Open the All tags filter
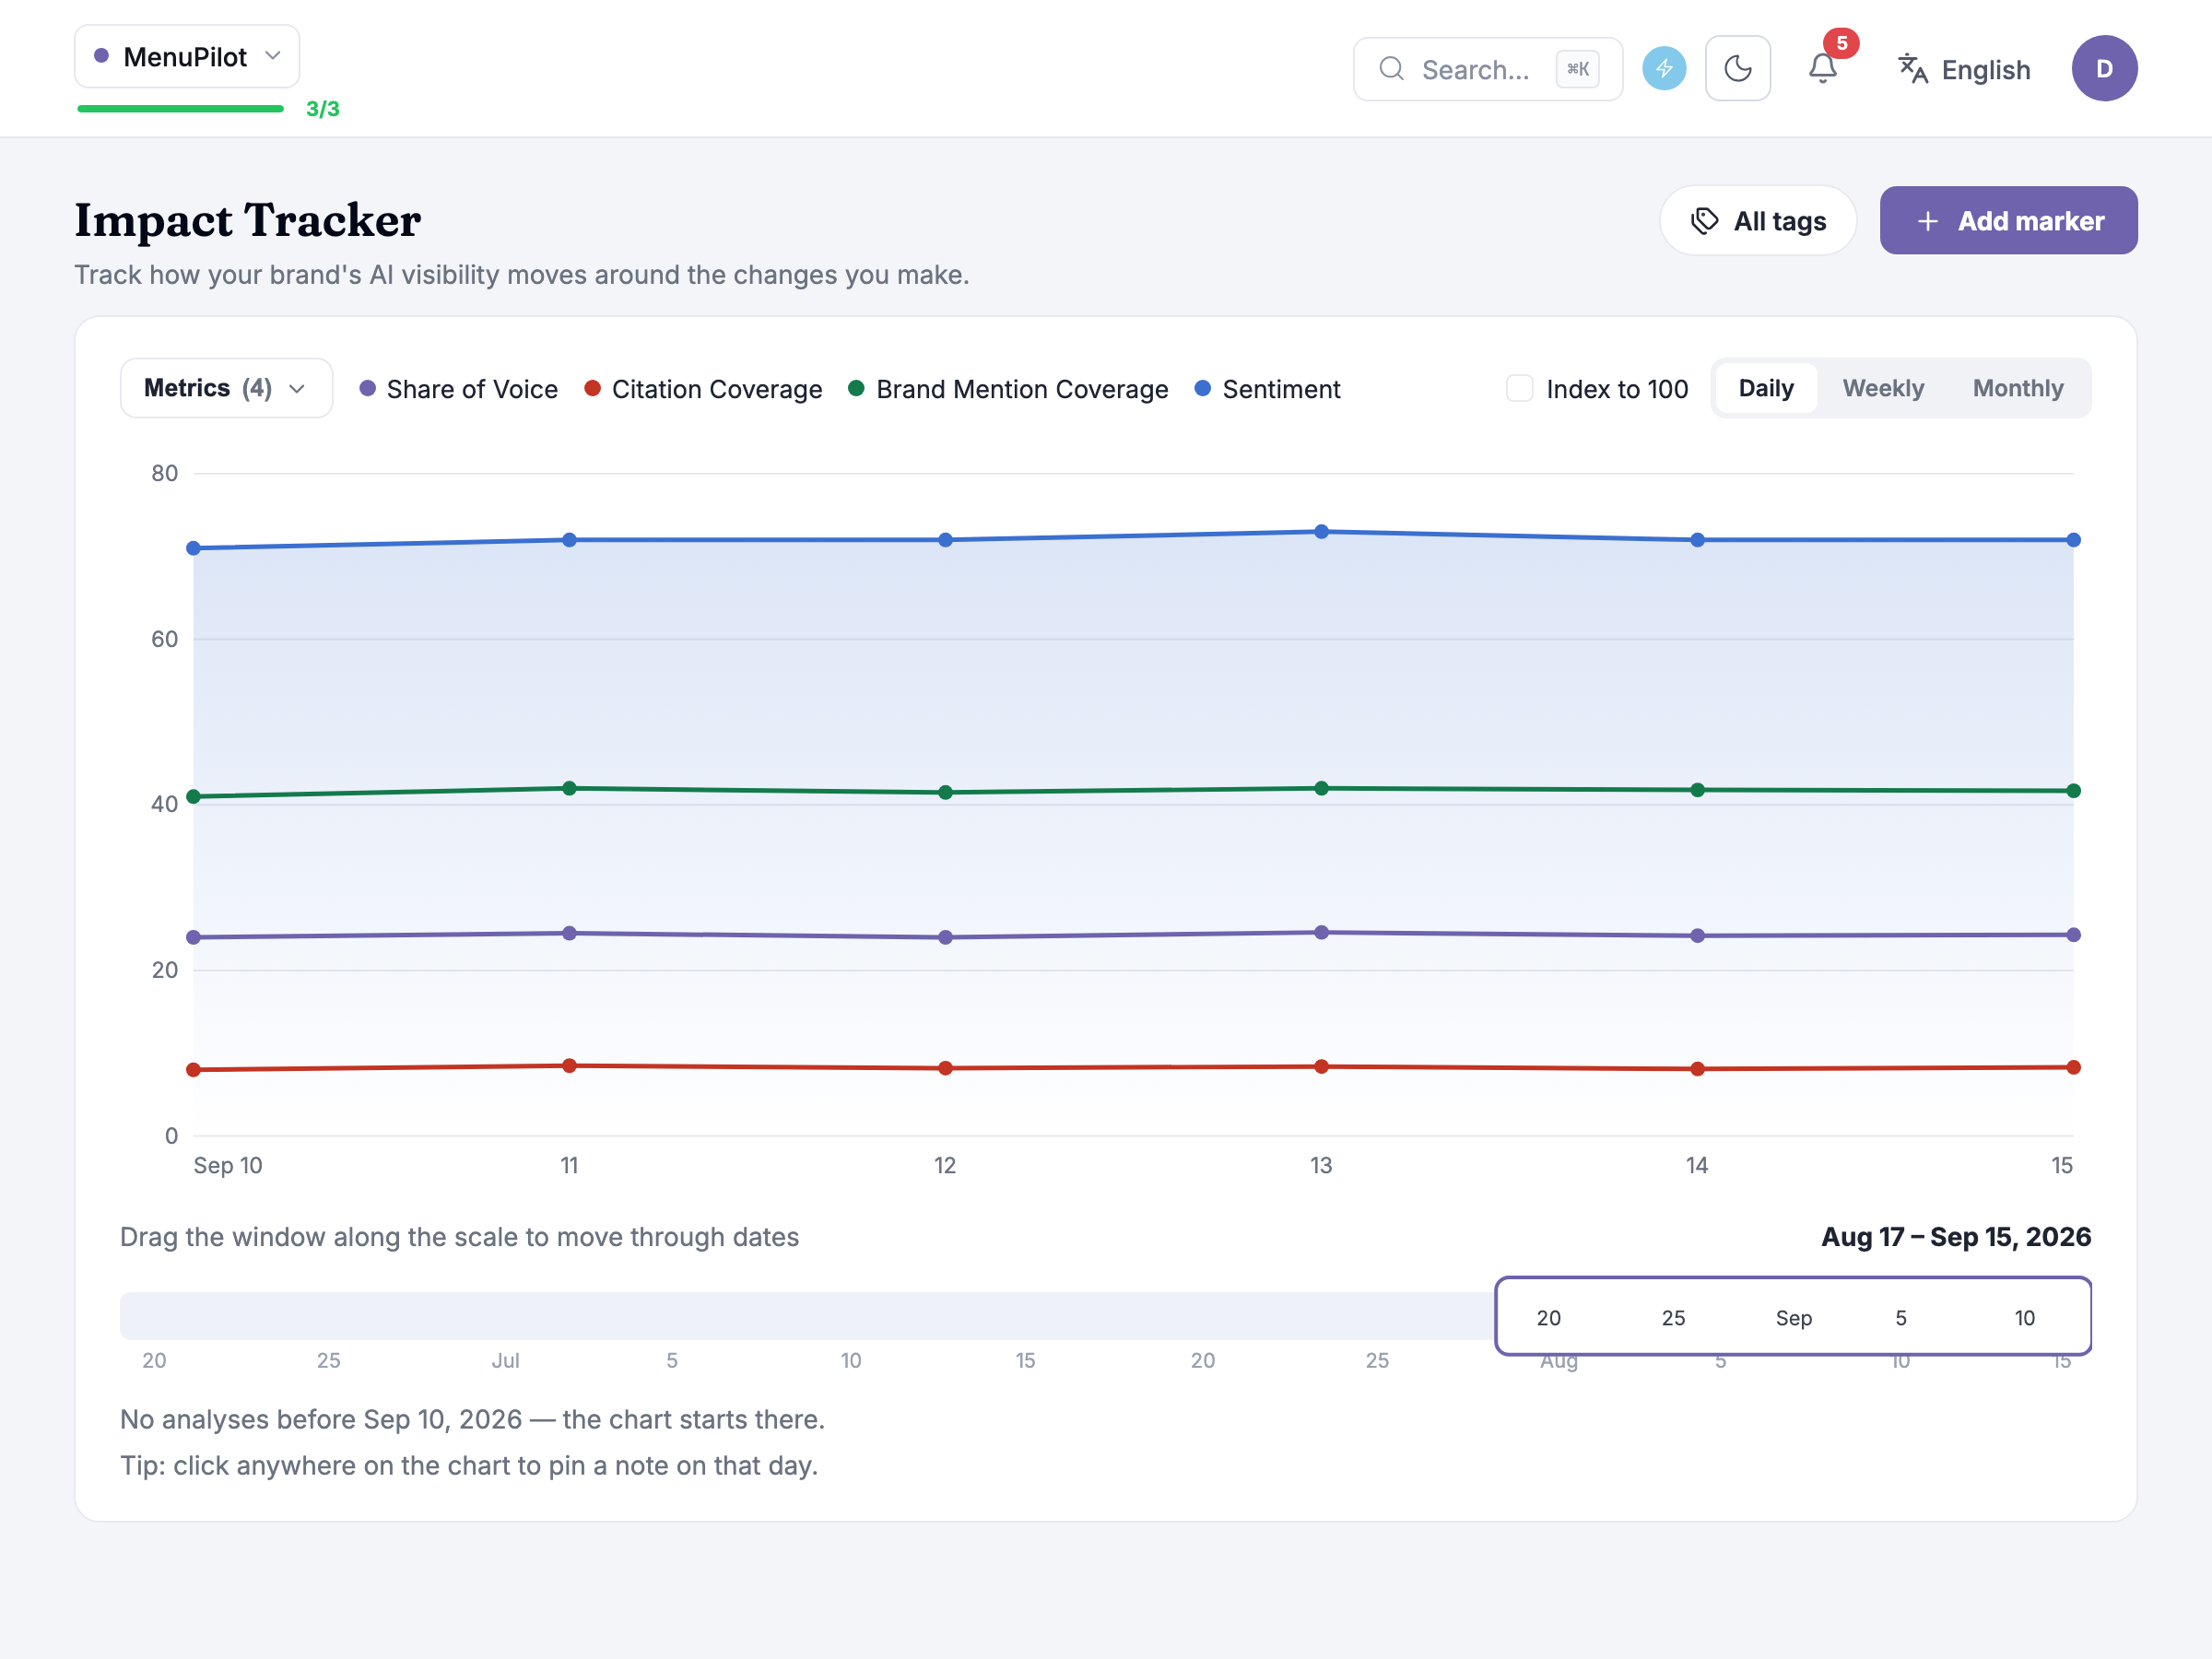2212x1659 pixels. click(1758, 221)
